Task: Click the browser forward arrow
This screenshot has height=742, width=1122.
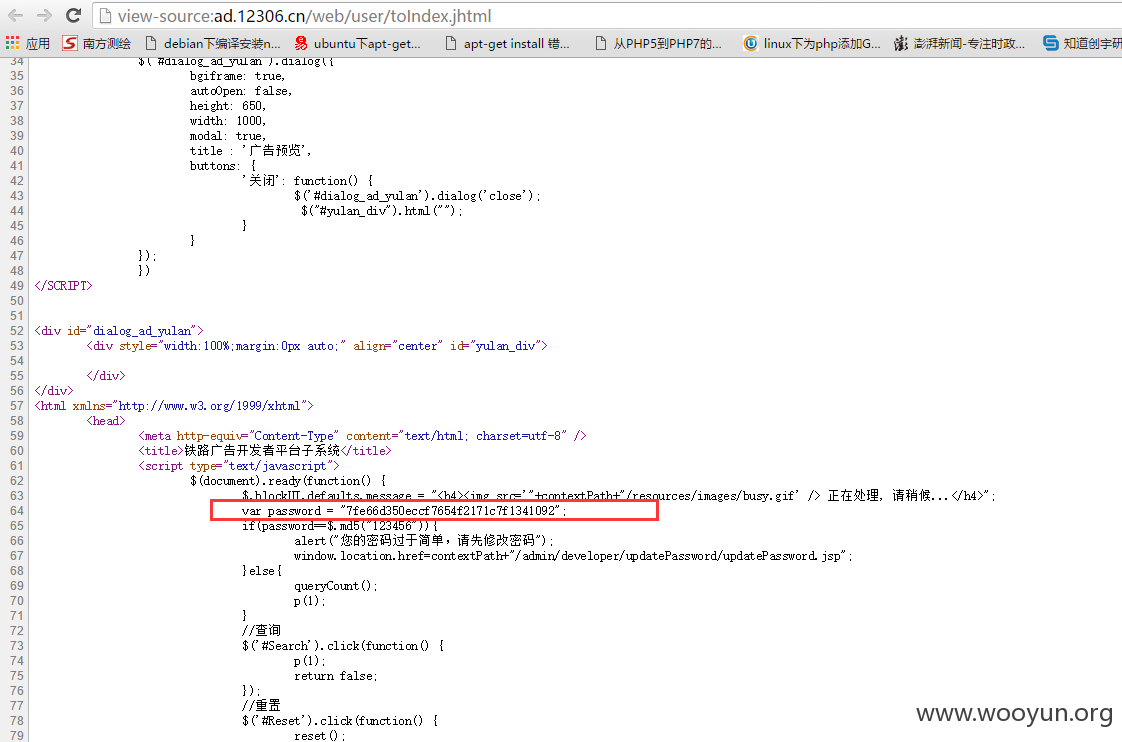Action: (x=44, y=15)
